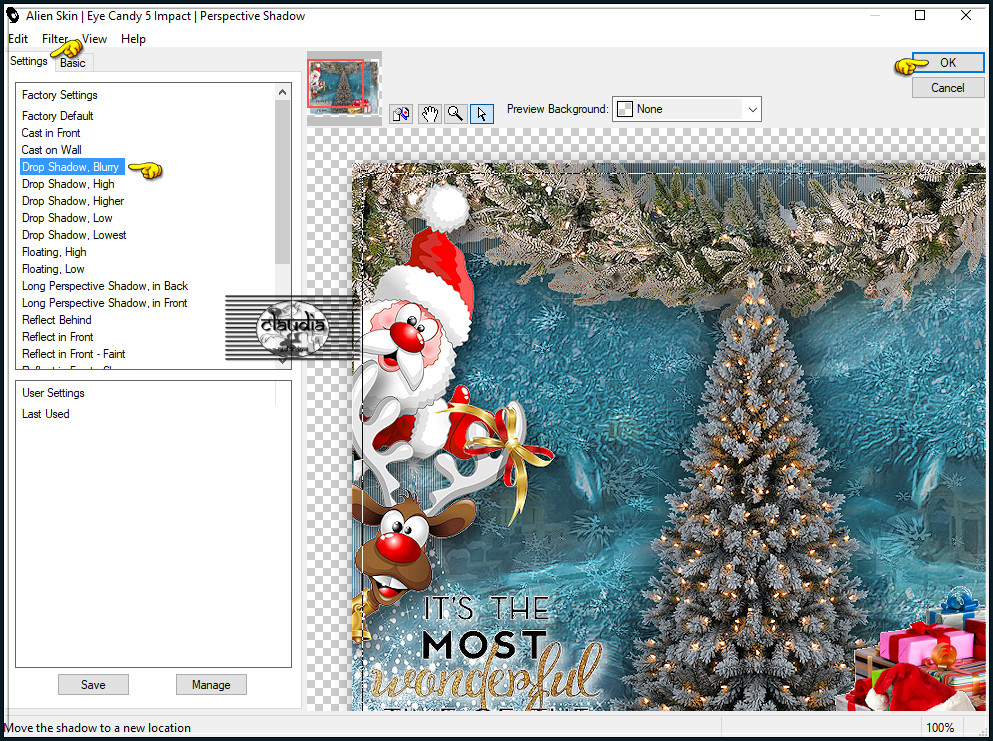993x741 pixels.
Task: Click the Alien Skin title bar icon
Action: [12, 15]
